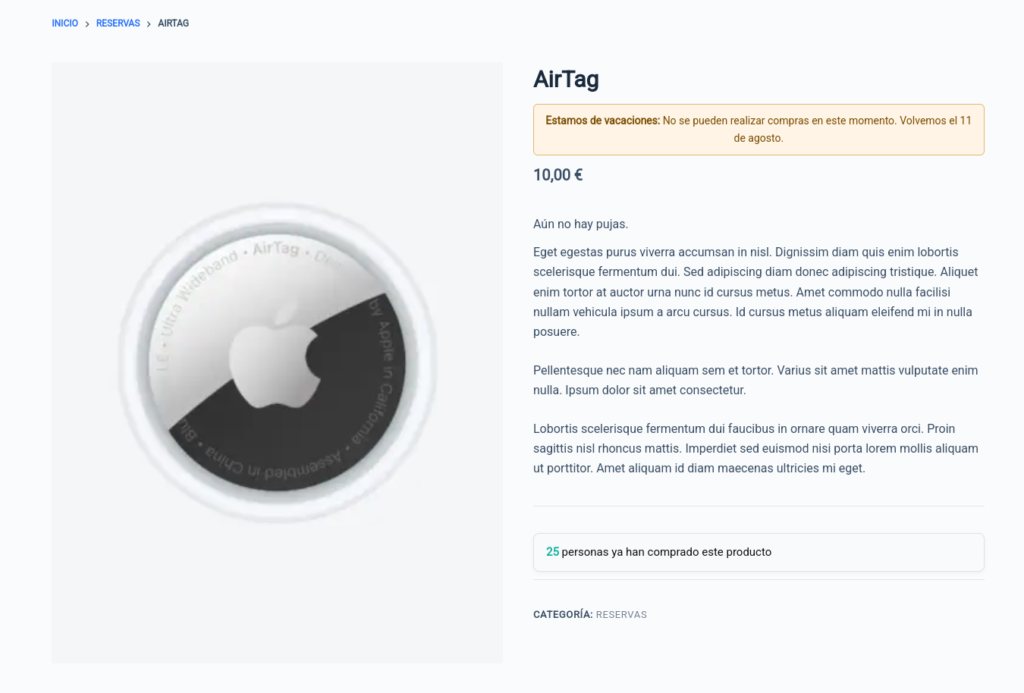Click the AIRTAG breadcrumb text
The height and width of the screenshot is (693, 1024).
click(173, 24)
